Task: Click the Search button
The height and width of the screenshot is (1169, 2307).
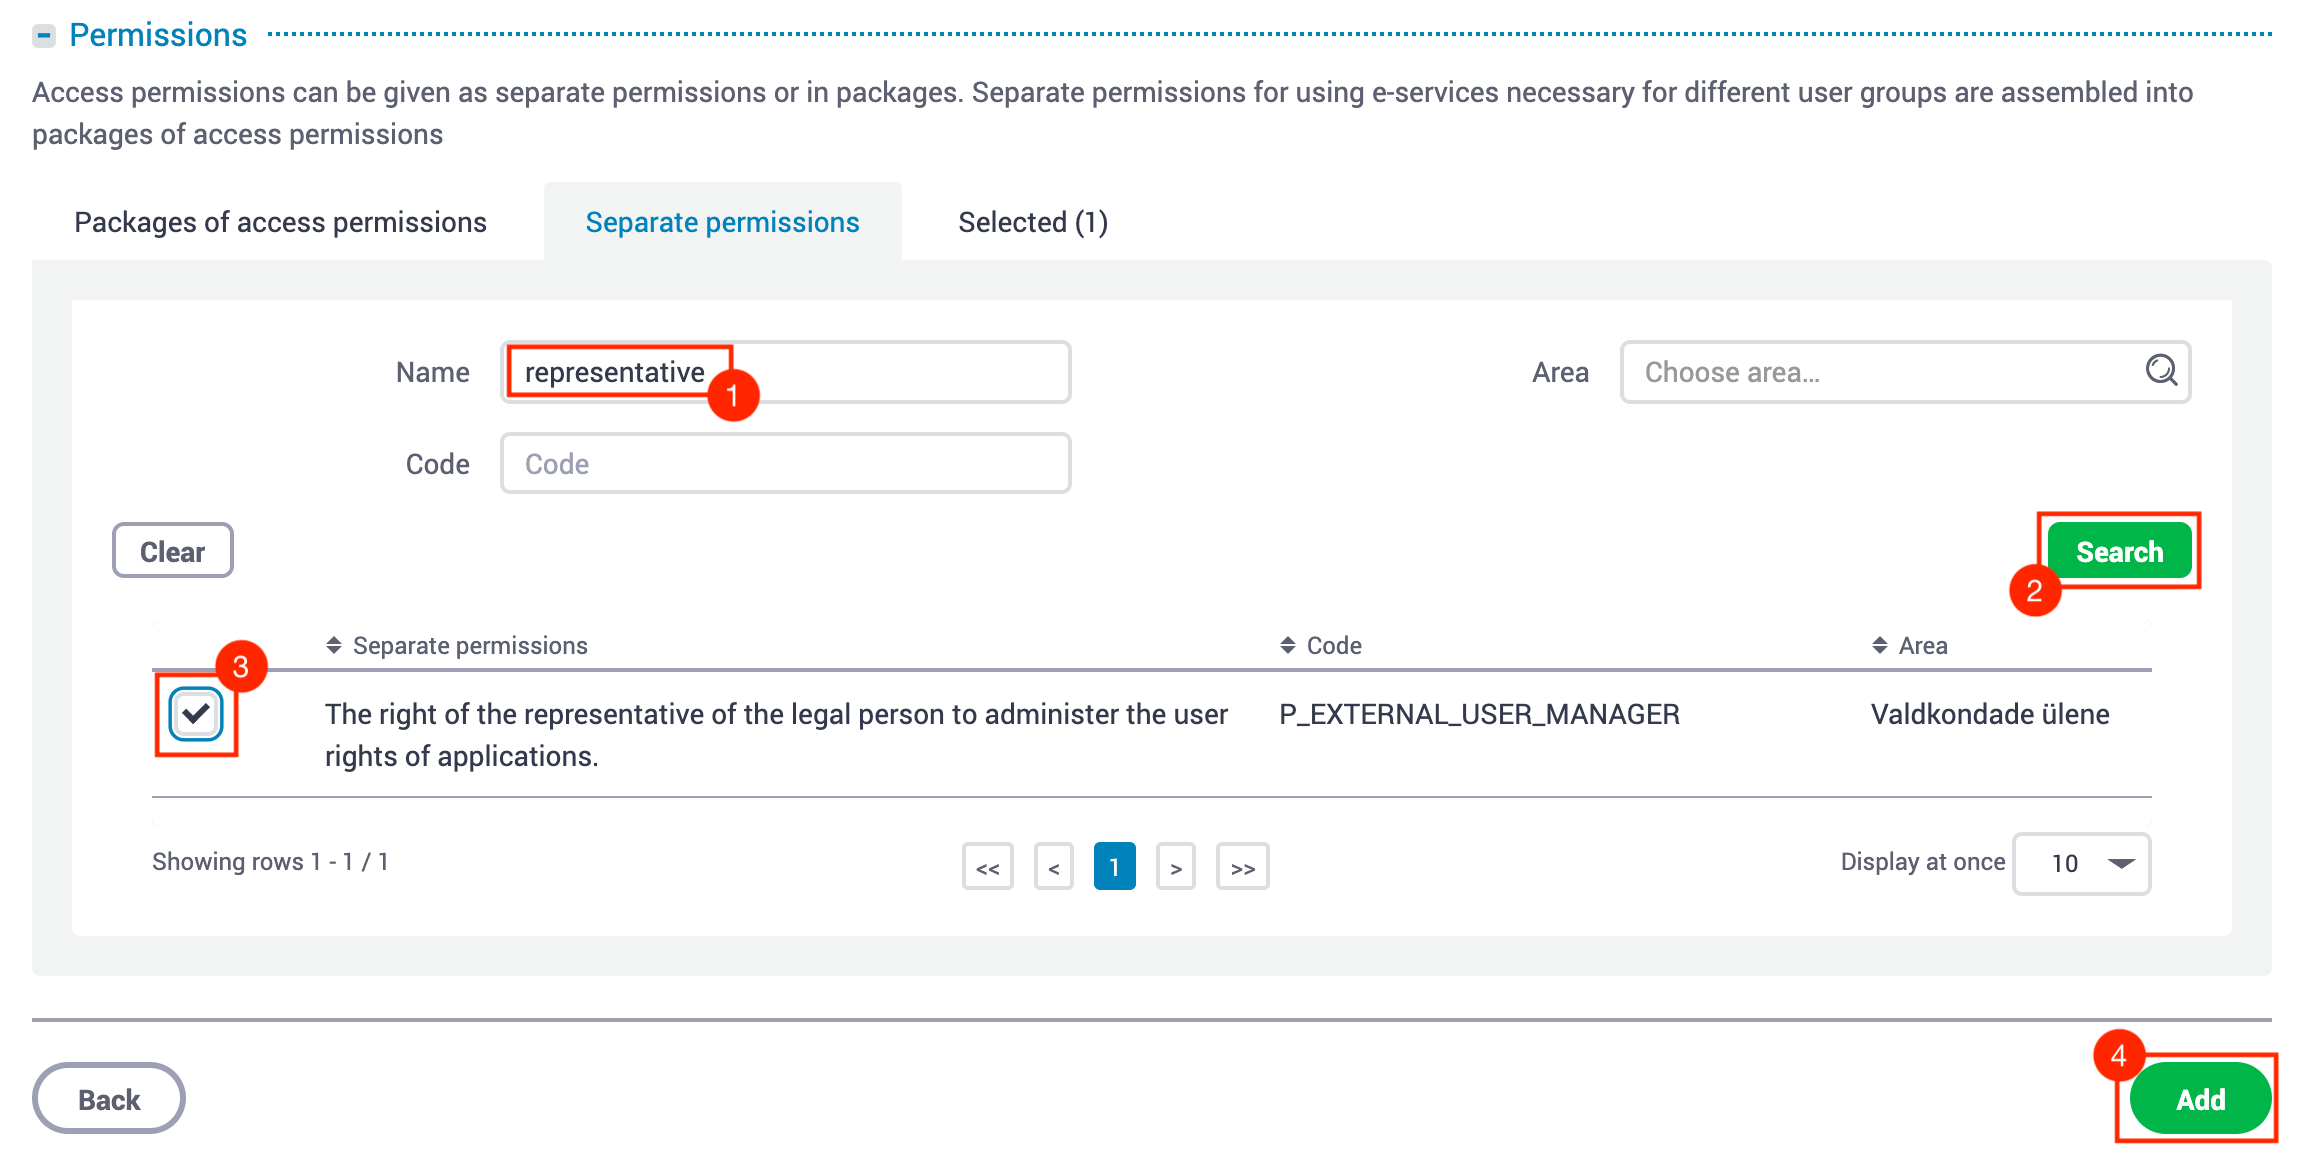Action: [x=2119, y=550]
